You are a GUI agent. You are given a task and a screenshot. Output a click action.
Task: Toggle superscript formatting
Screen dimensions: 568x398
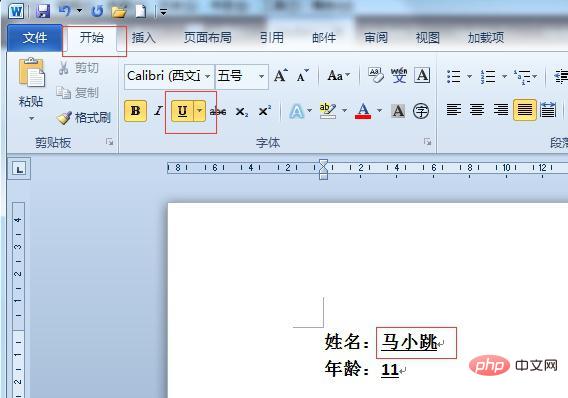(265, 111)
